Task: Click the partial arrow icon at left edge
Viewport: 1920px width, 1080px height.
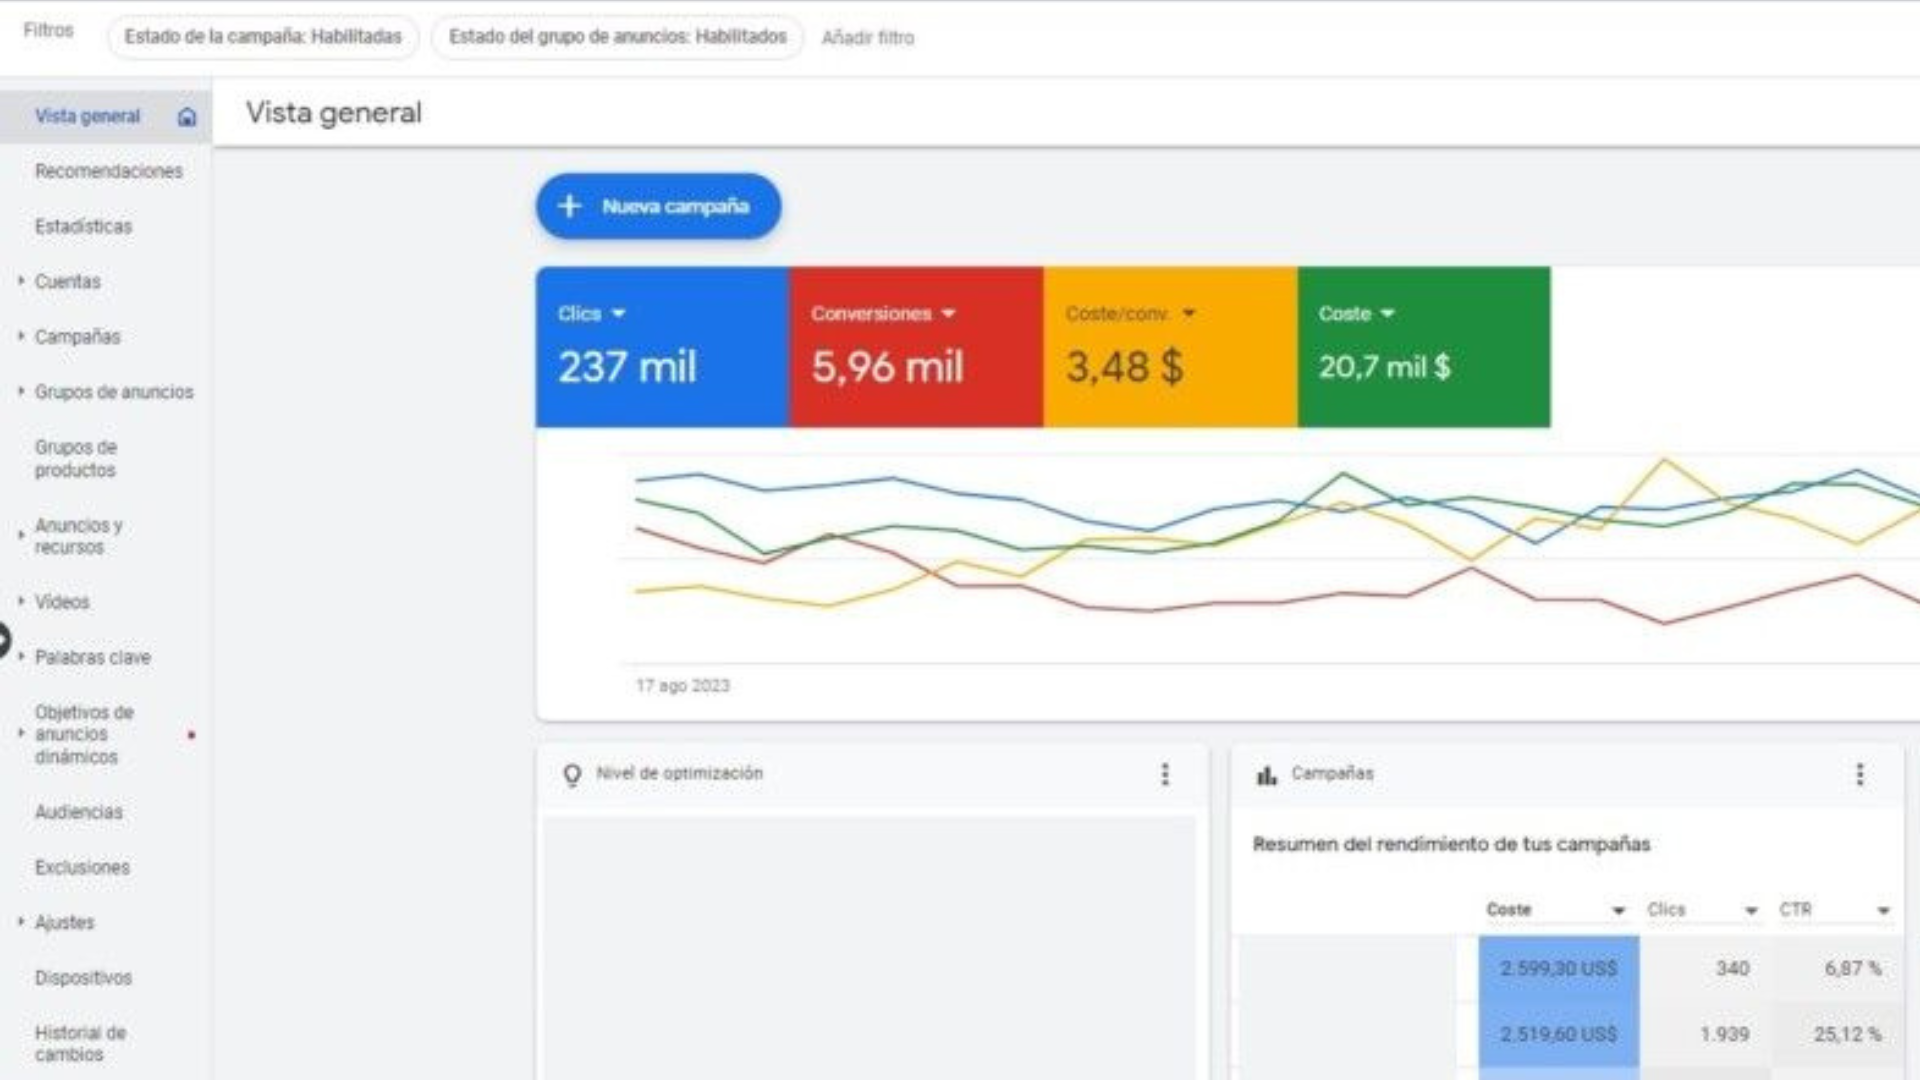Action: pos(4,640)
